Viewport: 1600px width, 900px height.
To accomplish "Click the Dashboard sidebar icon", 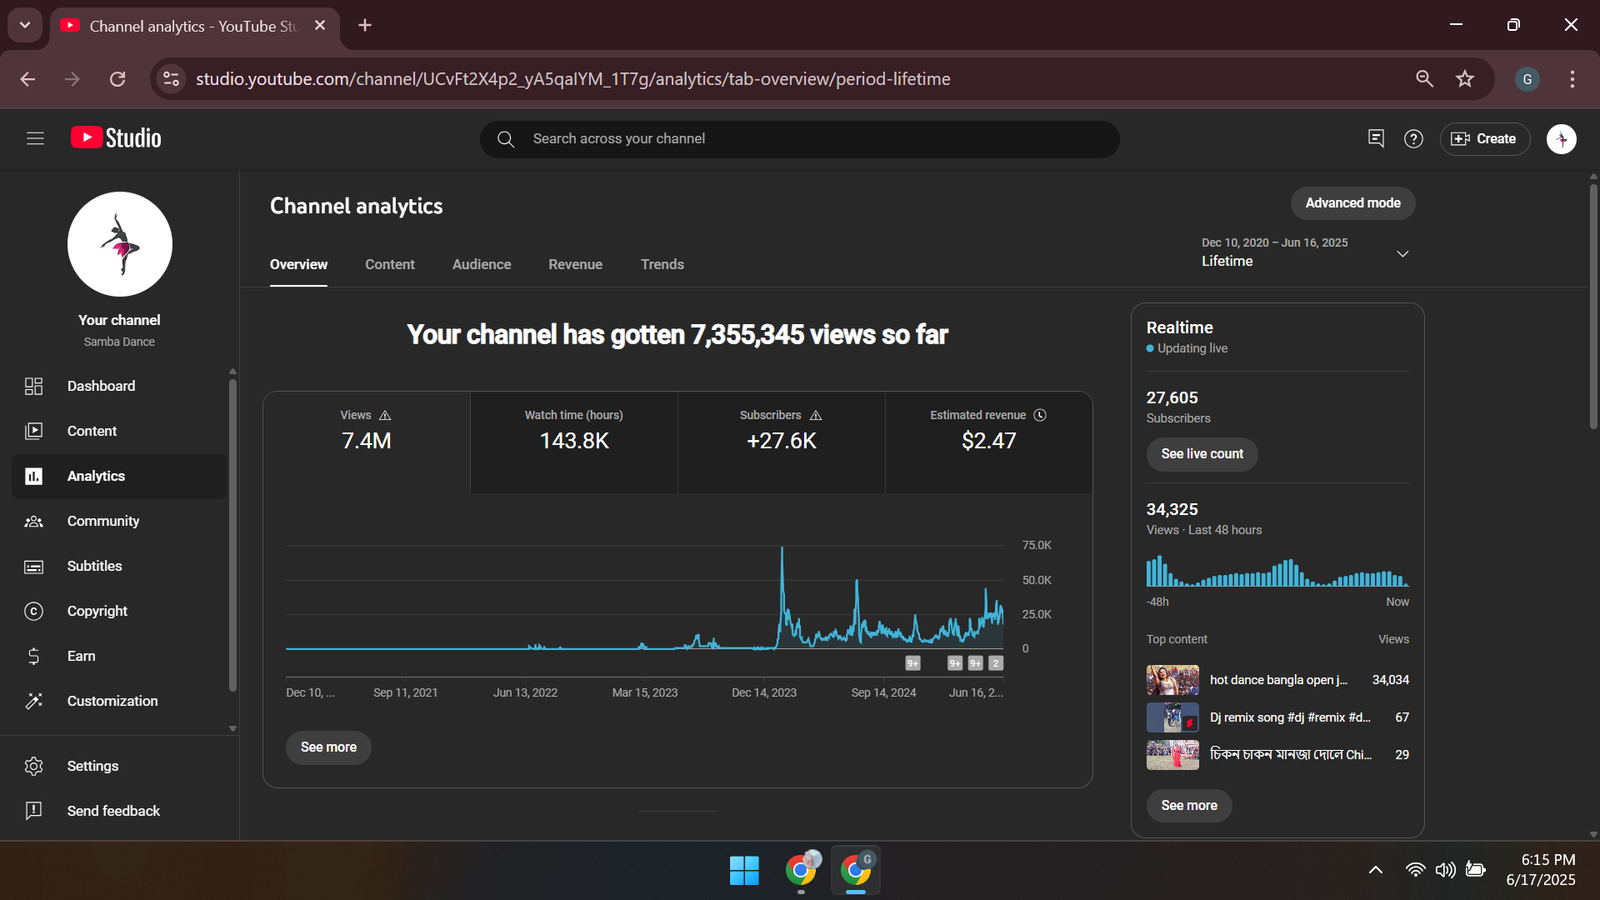I will pos(34,386).
